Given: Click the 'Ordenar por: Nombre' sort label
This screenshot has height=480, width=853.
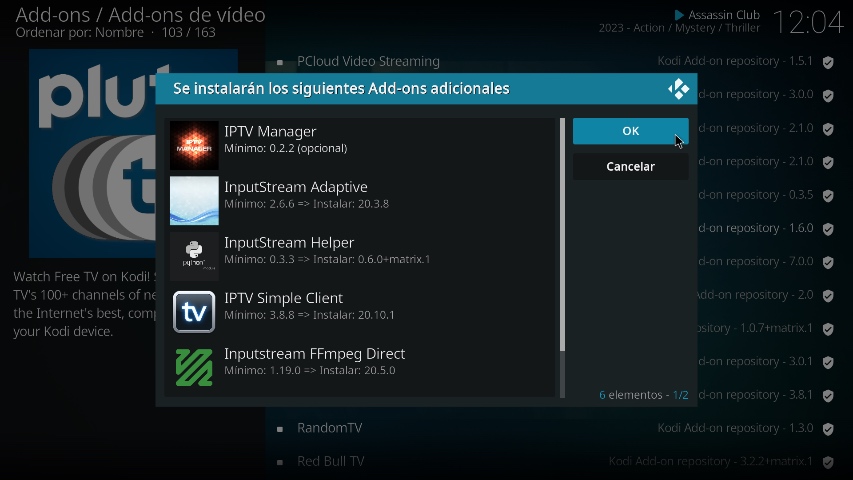Looking at the screenshot, I should [79, 33].
